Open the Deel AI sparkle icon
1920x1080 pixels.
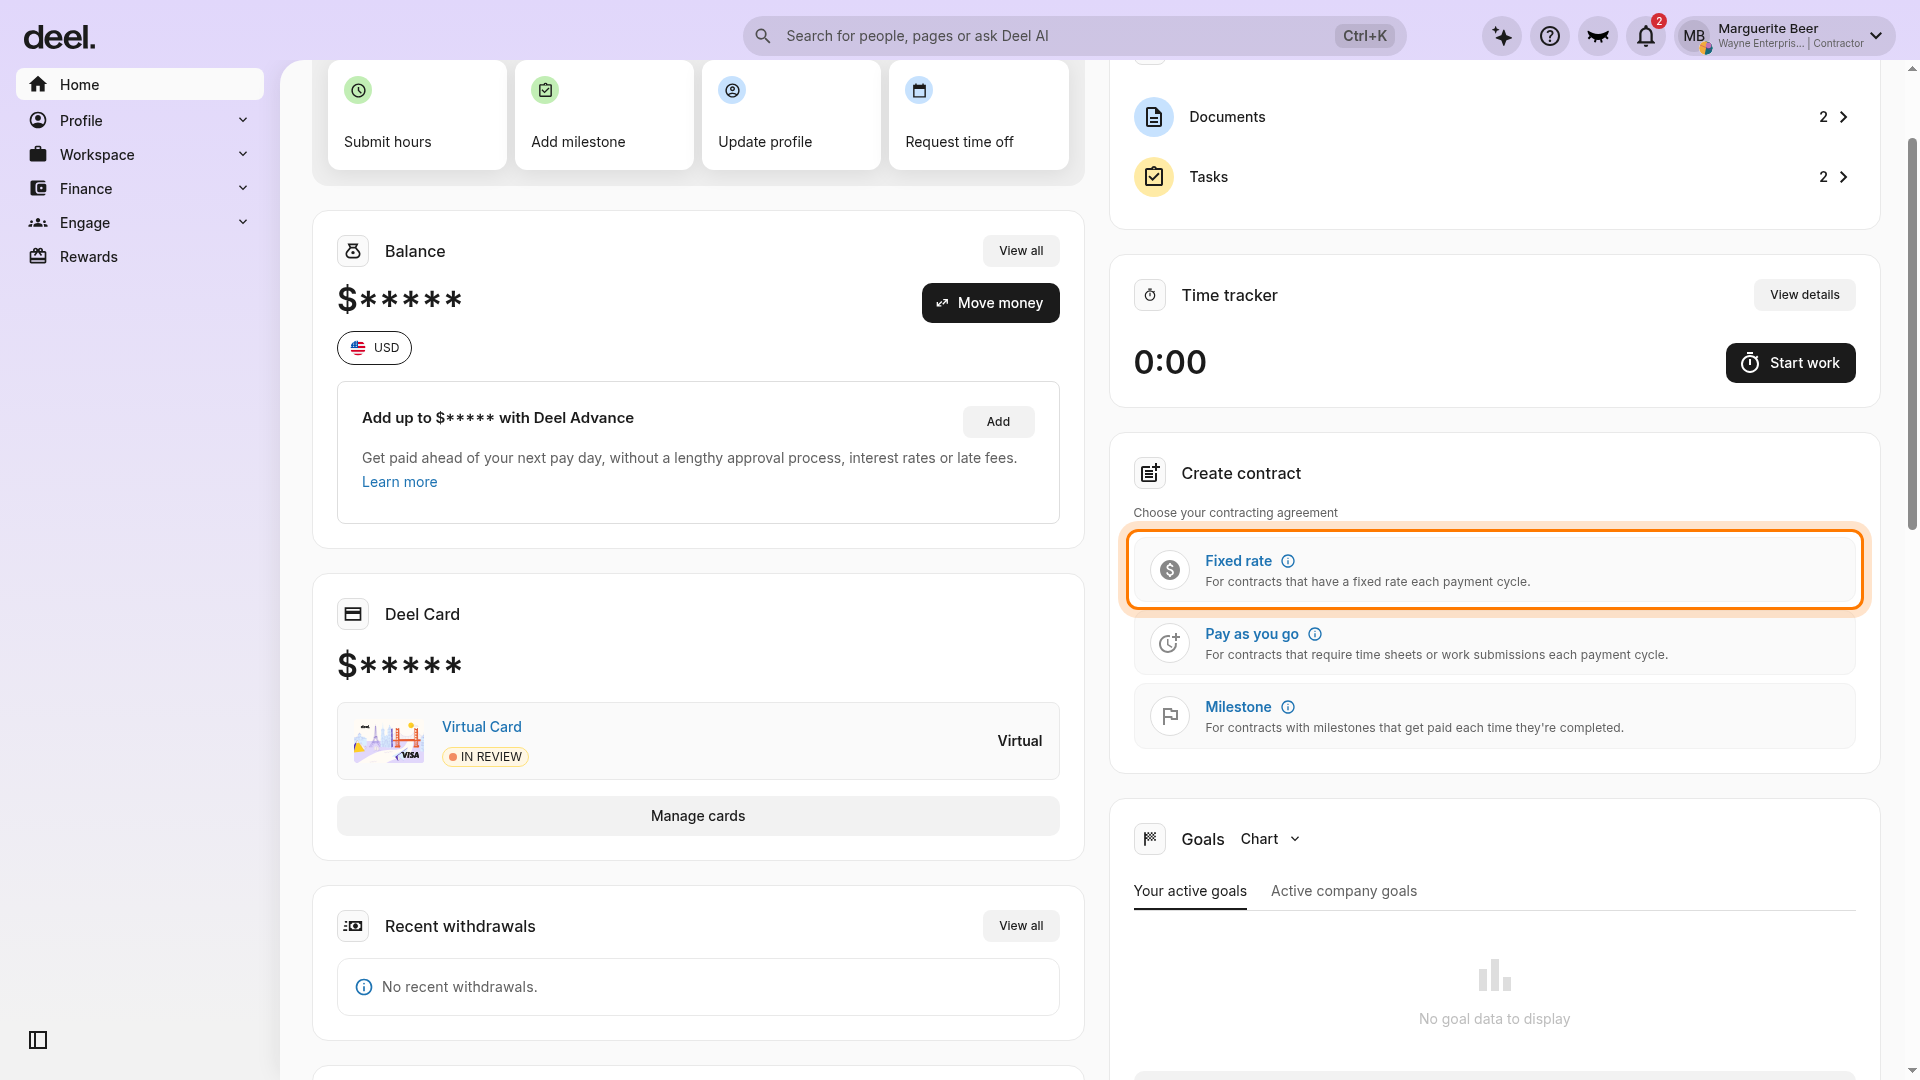[x=1501, y=36]
